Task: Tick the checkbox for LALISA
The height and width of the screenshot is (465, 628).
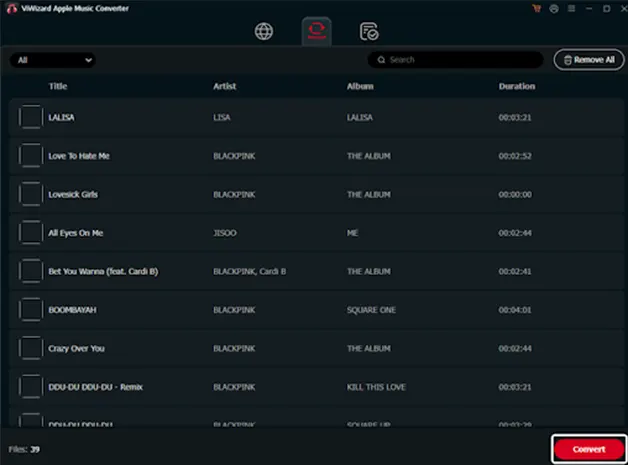Action: (x=30, y=117)
